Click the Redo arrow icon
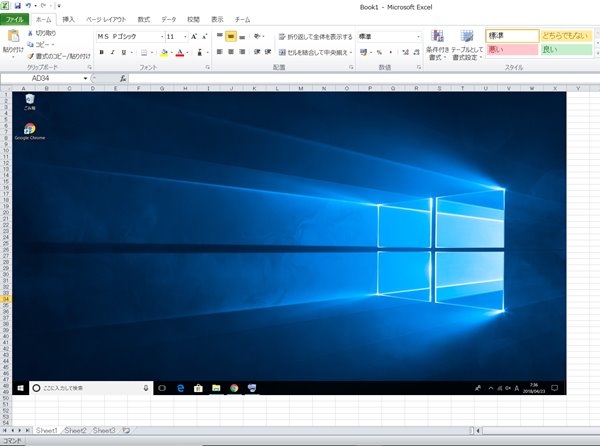This screenshot has width=600, height=446. (x=43, y=6)
